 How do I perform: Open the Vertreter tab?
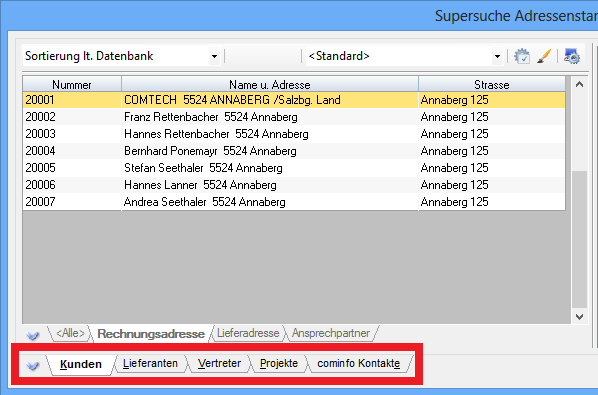[x=219, y=363]
